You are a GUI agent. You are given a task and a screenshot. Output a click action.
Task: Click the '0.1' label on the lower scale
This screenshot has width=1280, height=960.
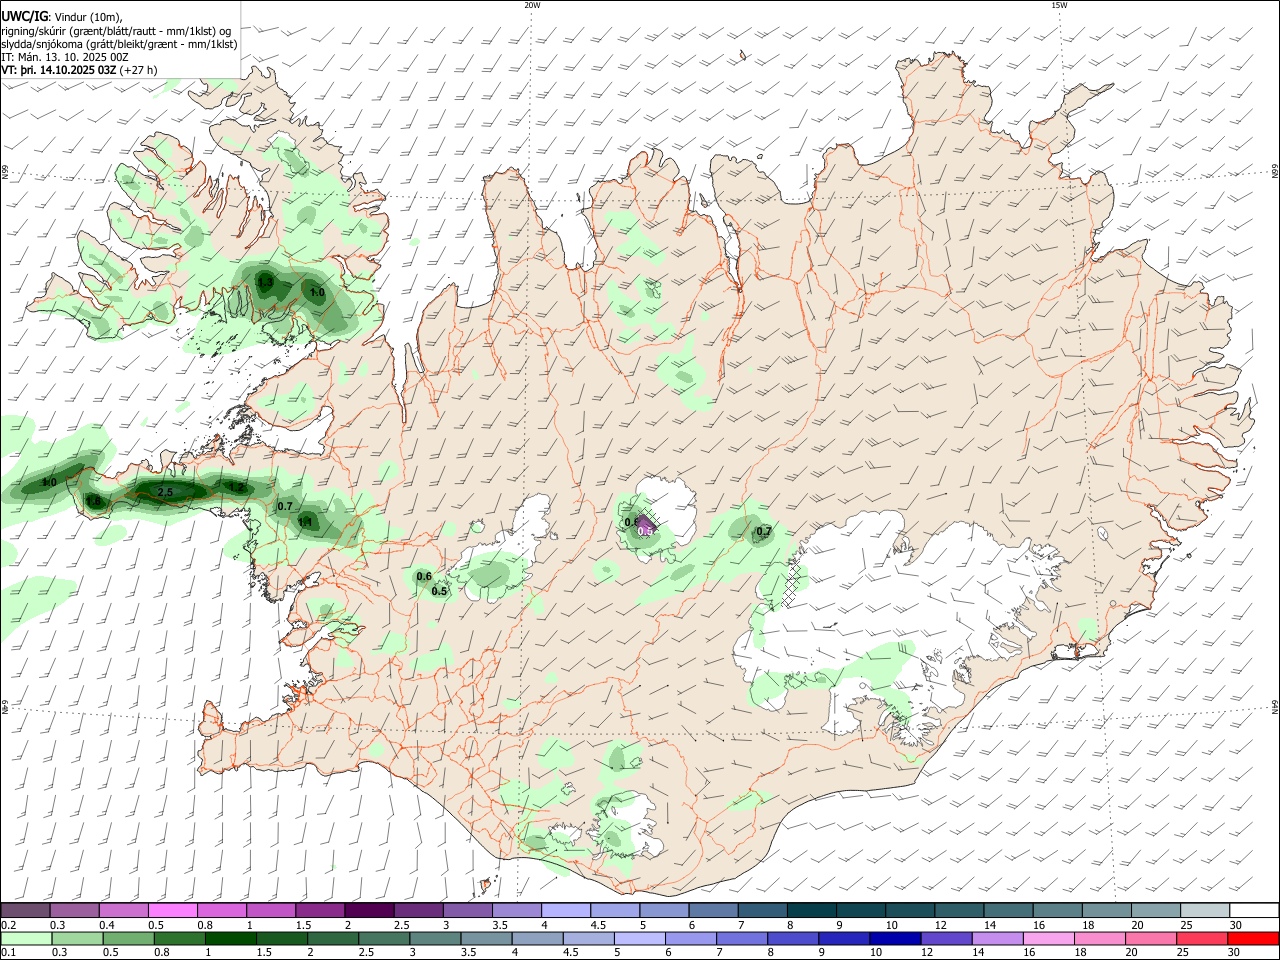[x=9, y=953]
